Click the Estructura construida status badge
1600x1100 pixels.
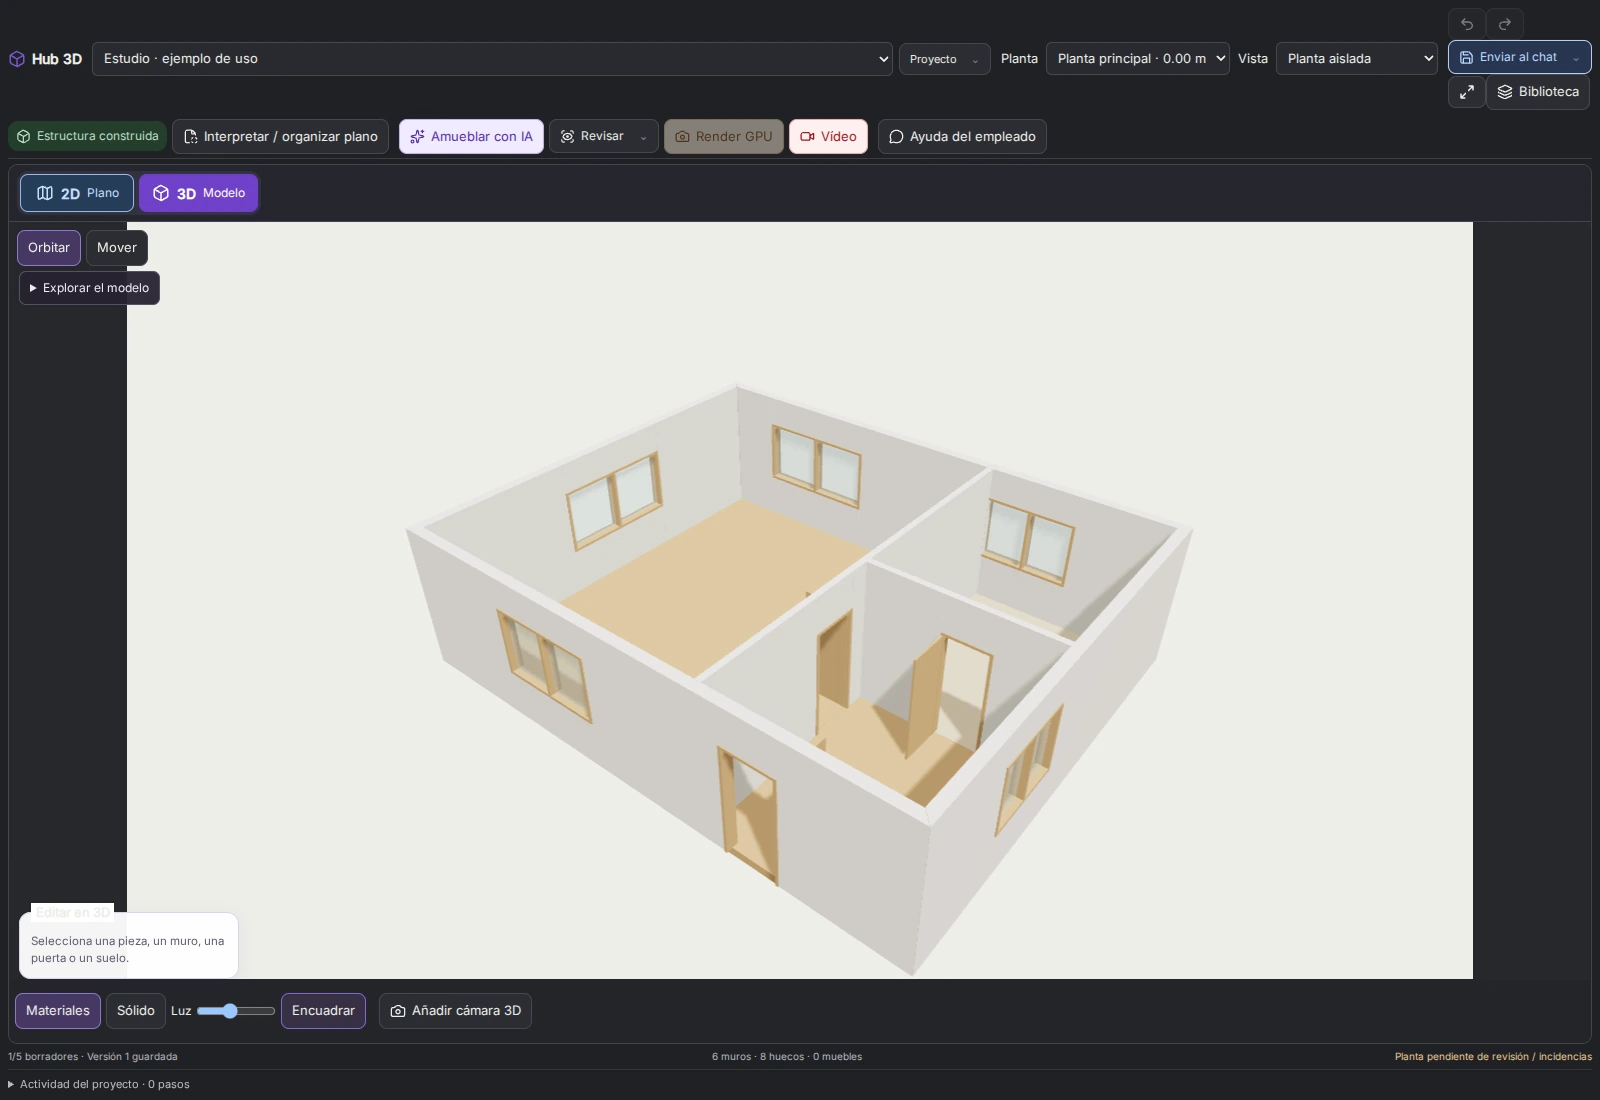point(88,136)
